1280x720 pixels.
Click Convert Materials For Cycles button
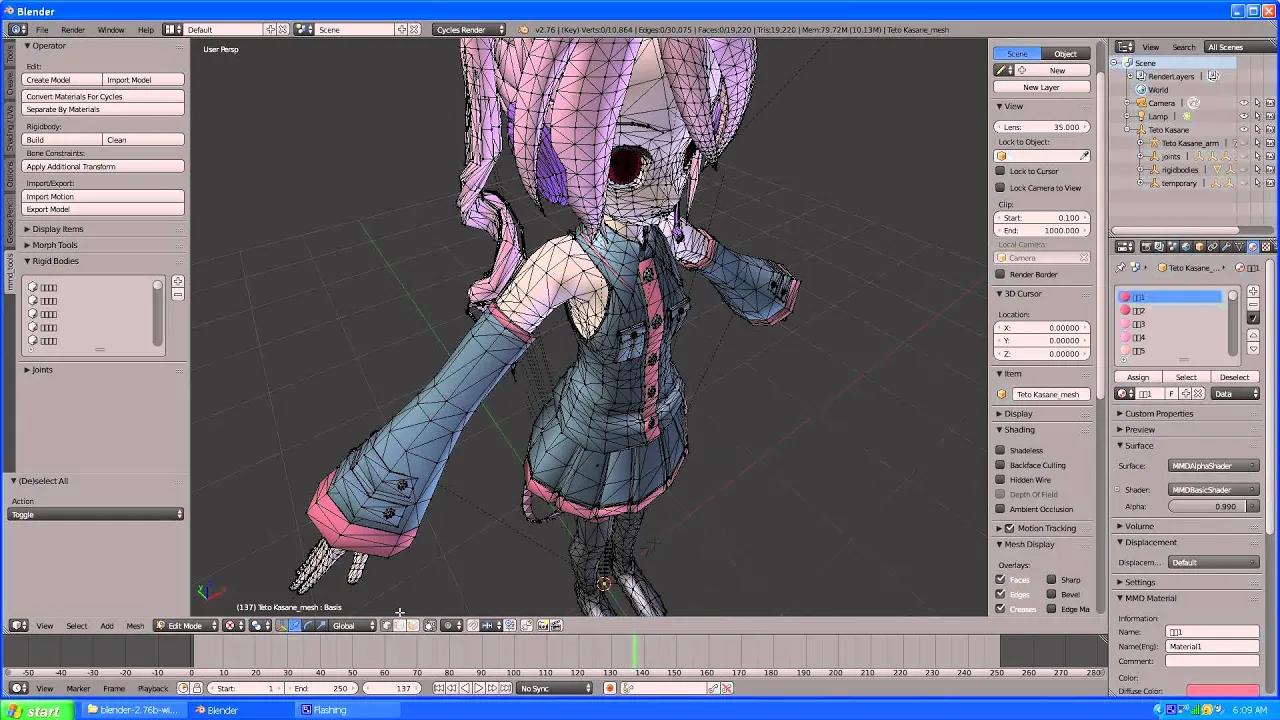[x=103, y=96]
